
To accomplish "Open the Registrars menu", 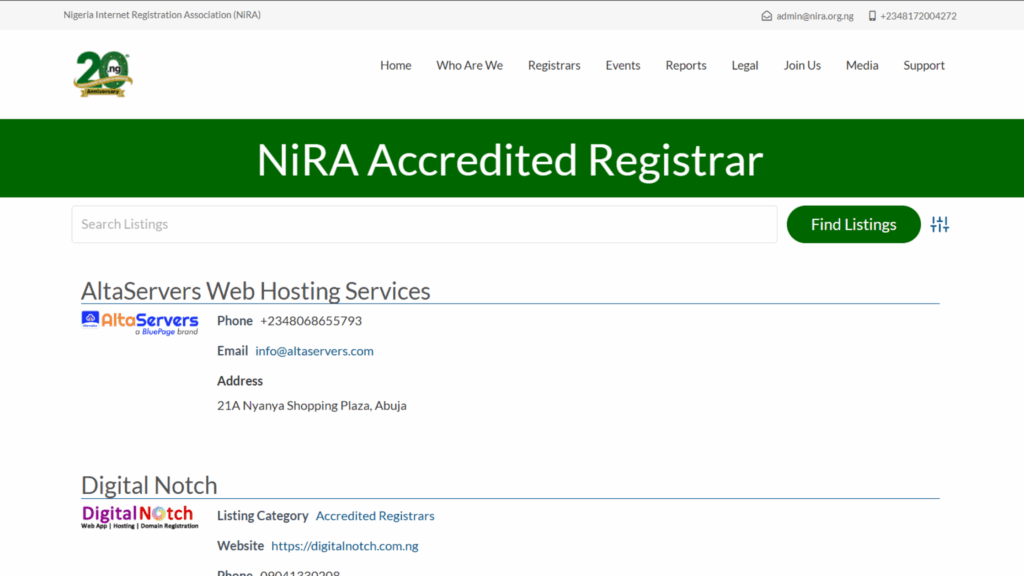I will [x=554, y=65].
